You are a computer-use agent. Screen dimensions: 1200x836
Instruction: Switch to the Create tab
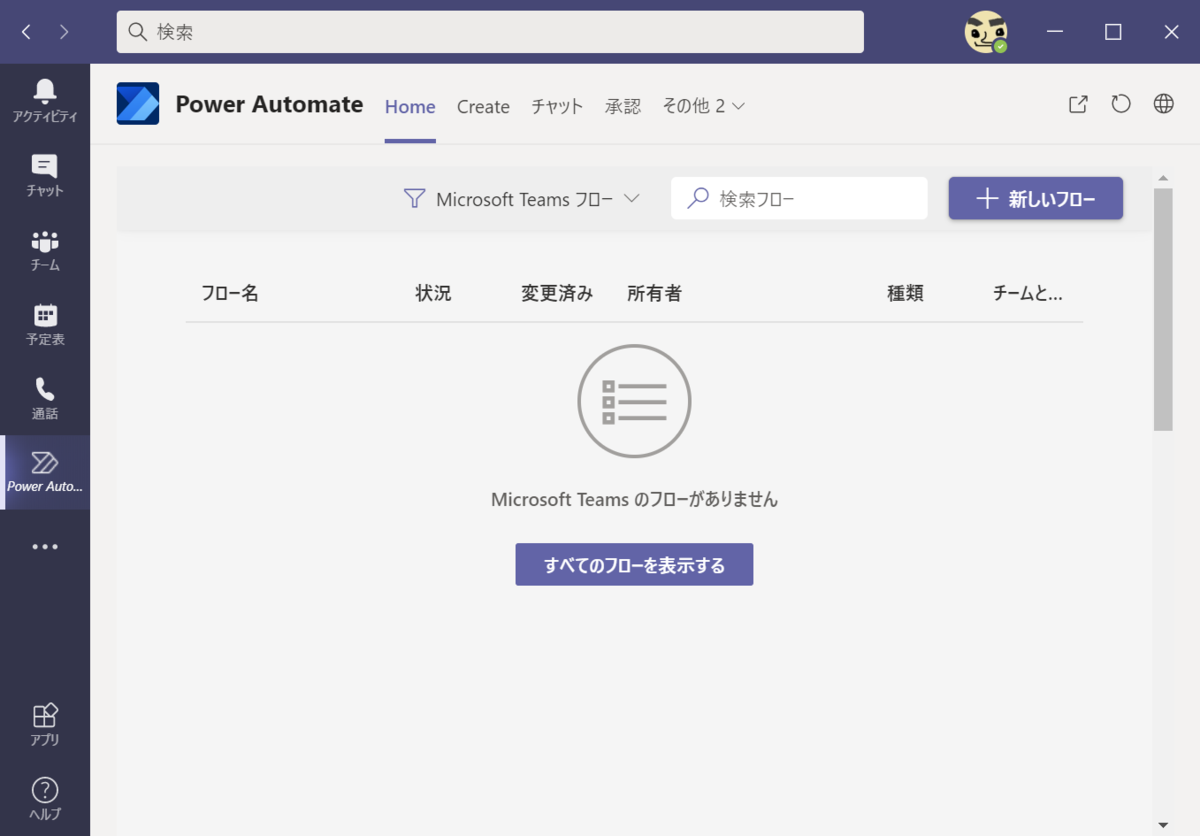tap(483, 107)
